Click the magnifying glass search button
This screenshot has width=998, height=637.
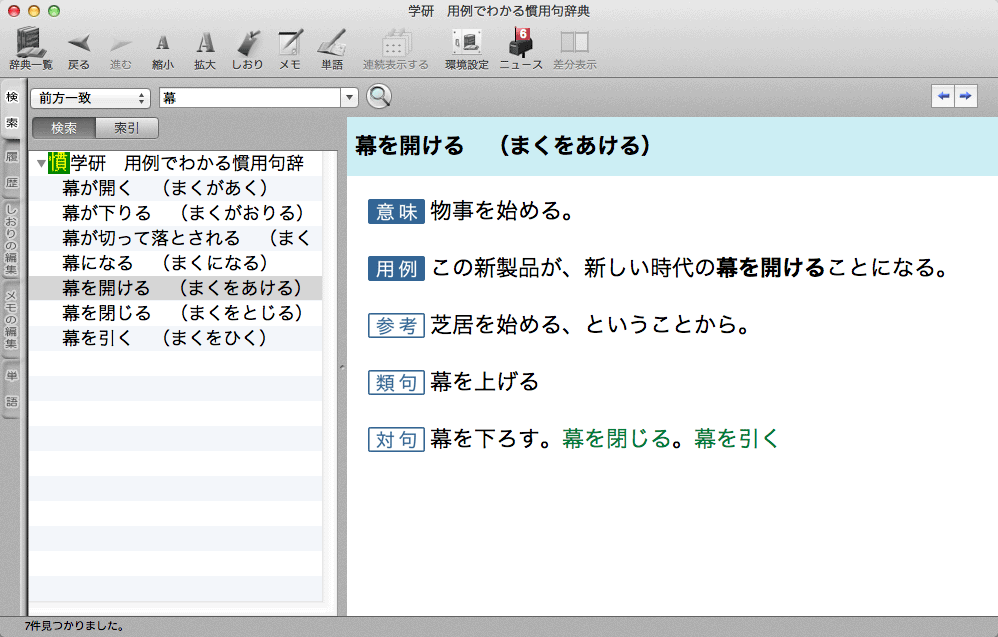click(378, 97)
